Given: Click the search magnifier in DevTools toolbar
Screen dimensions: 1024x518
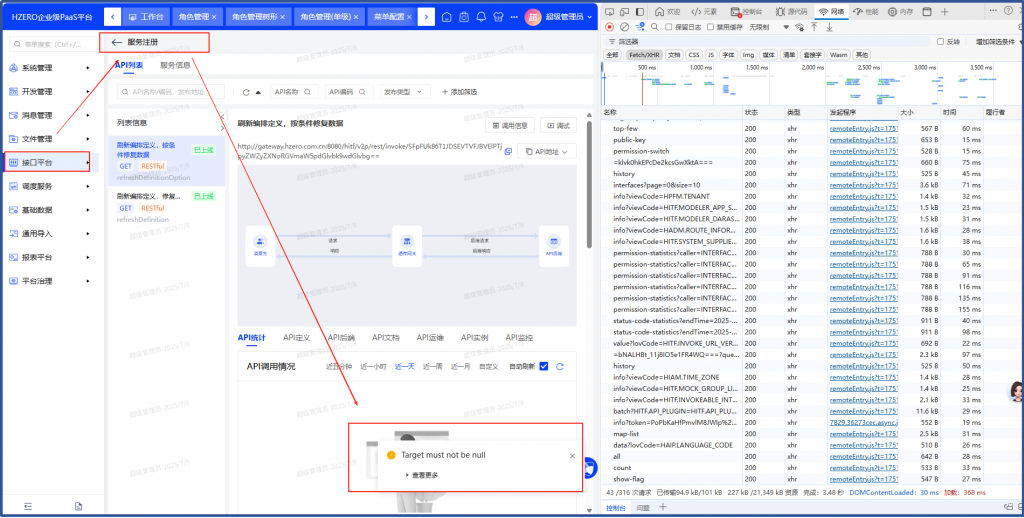Looking at the screenshot, I should point(655,26).
